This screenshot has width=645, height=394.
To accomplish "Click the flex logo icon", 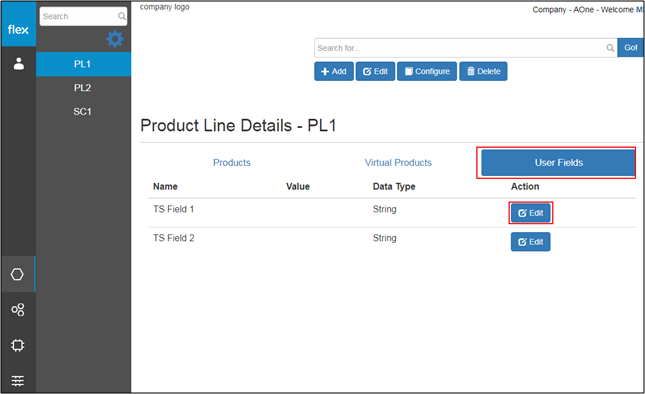I will (x=18, y=29).
